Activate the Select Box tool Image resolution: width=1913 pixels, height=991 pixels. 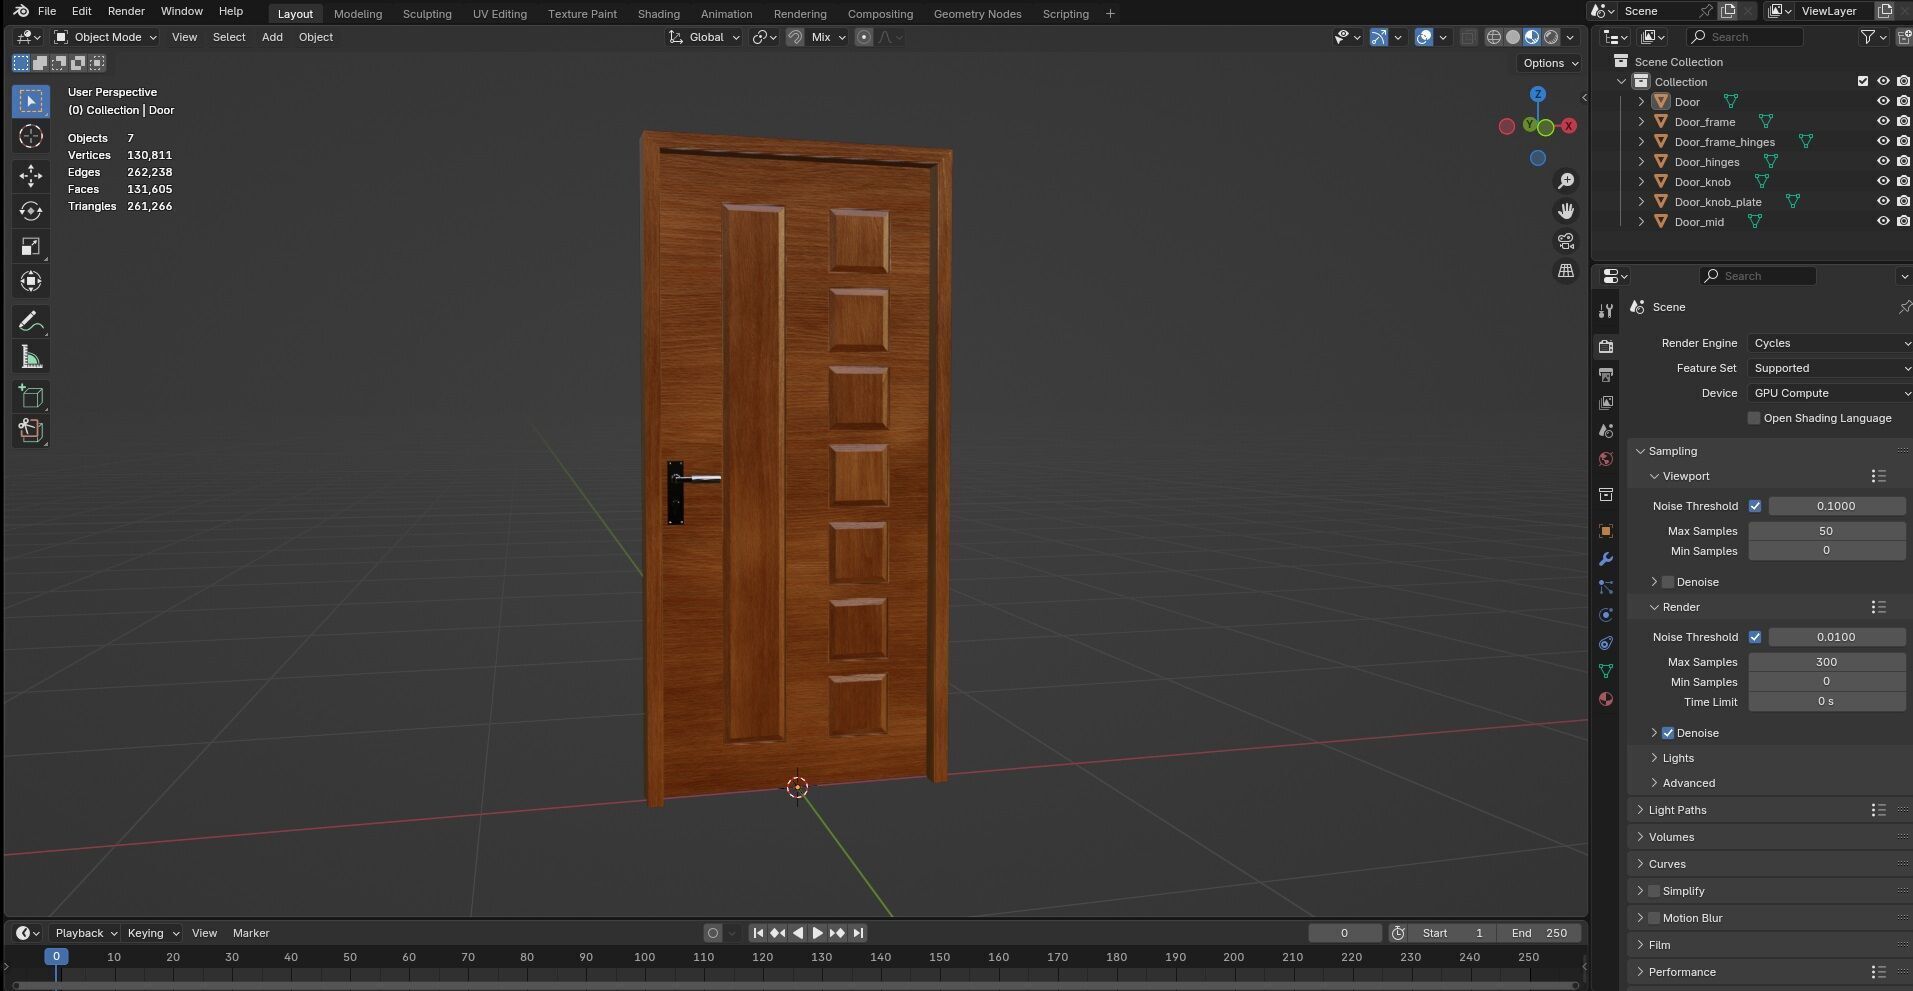(31, 101)
